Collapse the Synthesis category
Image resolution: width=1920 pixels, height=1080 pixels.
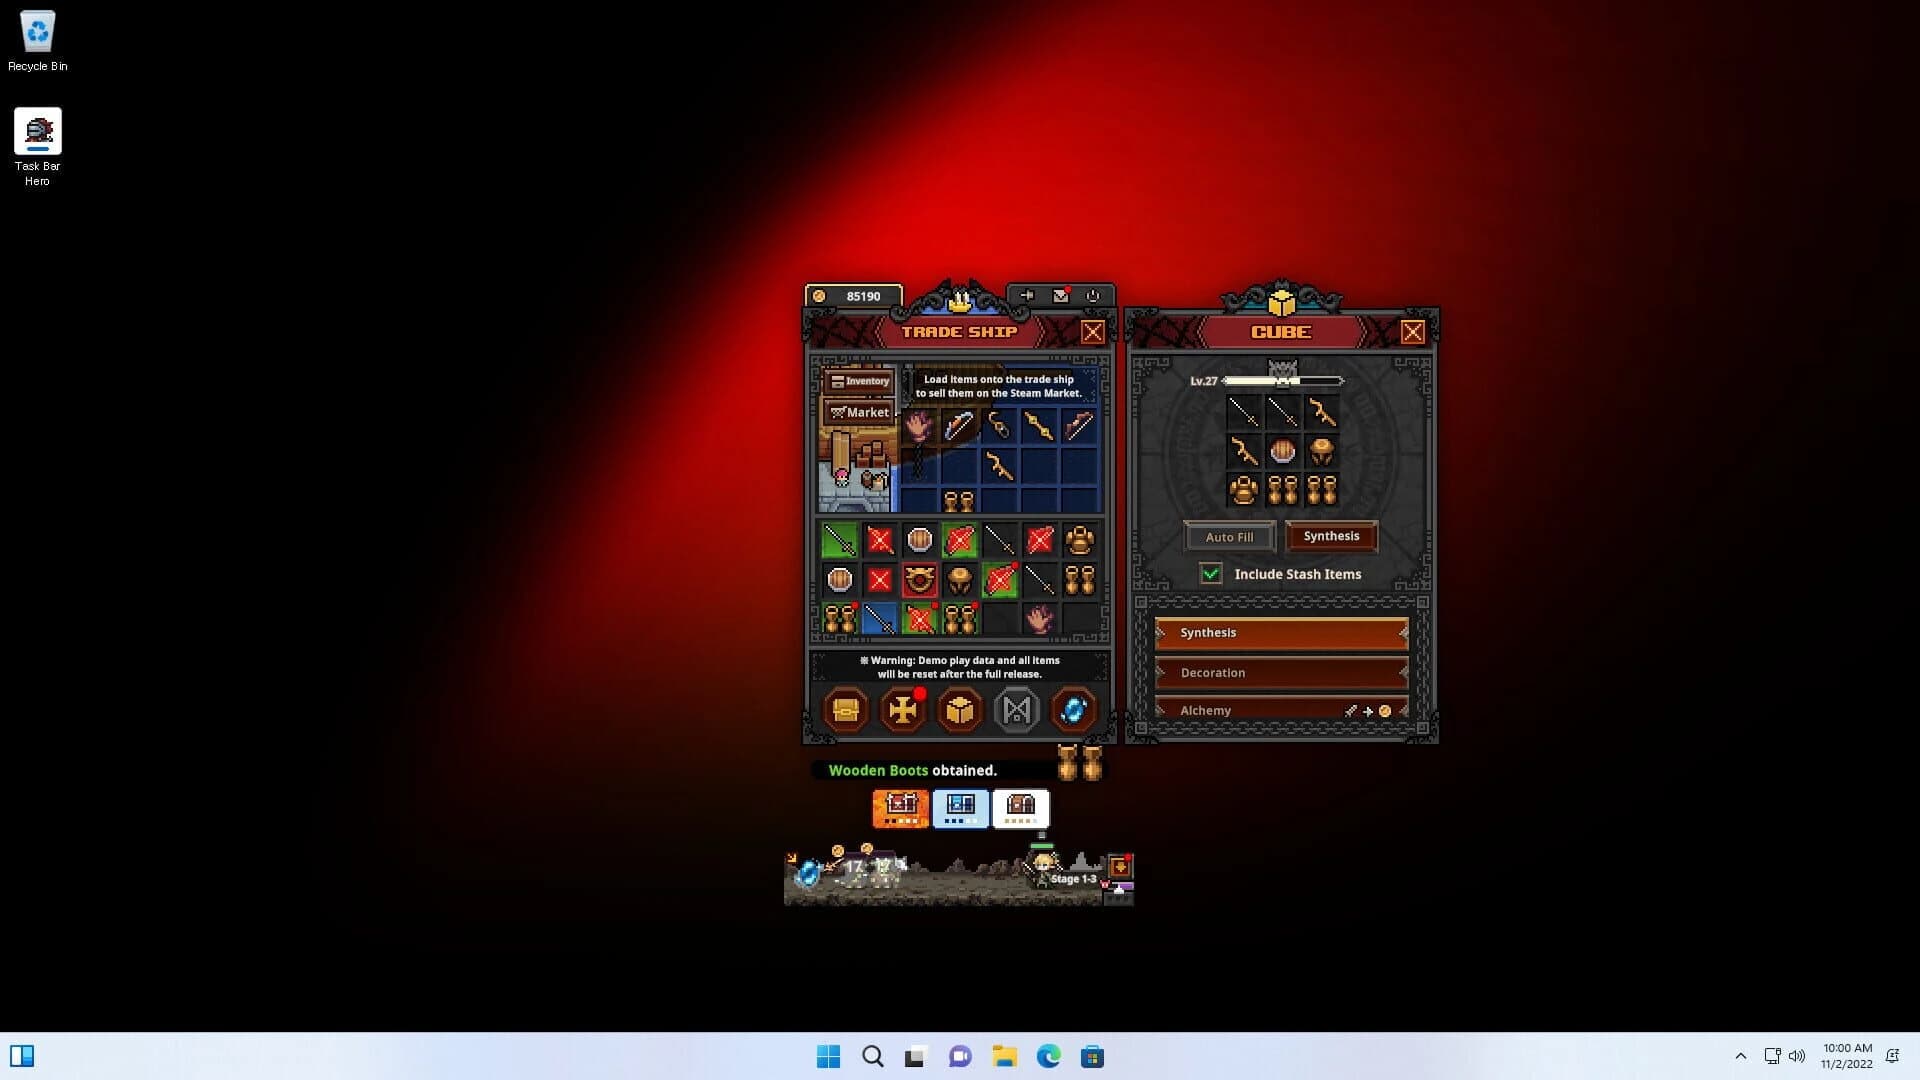(1281, 632)
